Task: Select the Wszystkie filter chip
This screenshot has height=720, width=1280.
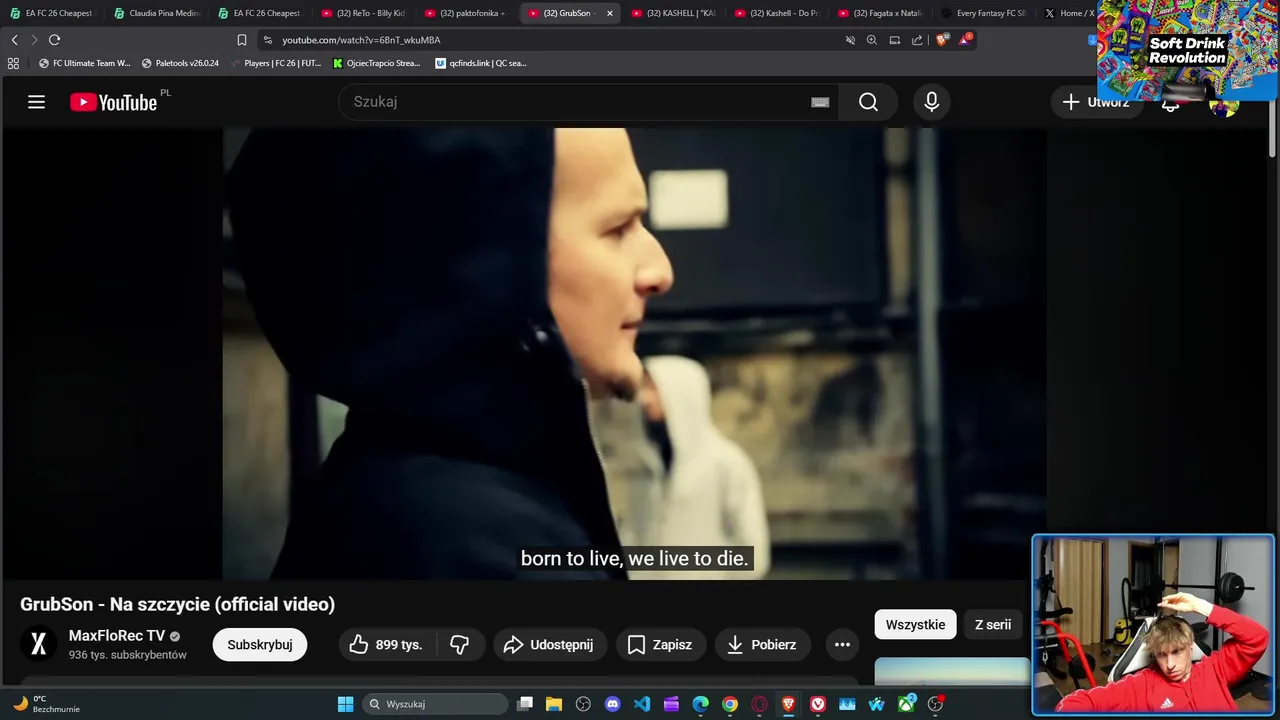Action: 915,625
